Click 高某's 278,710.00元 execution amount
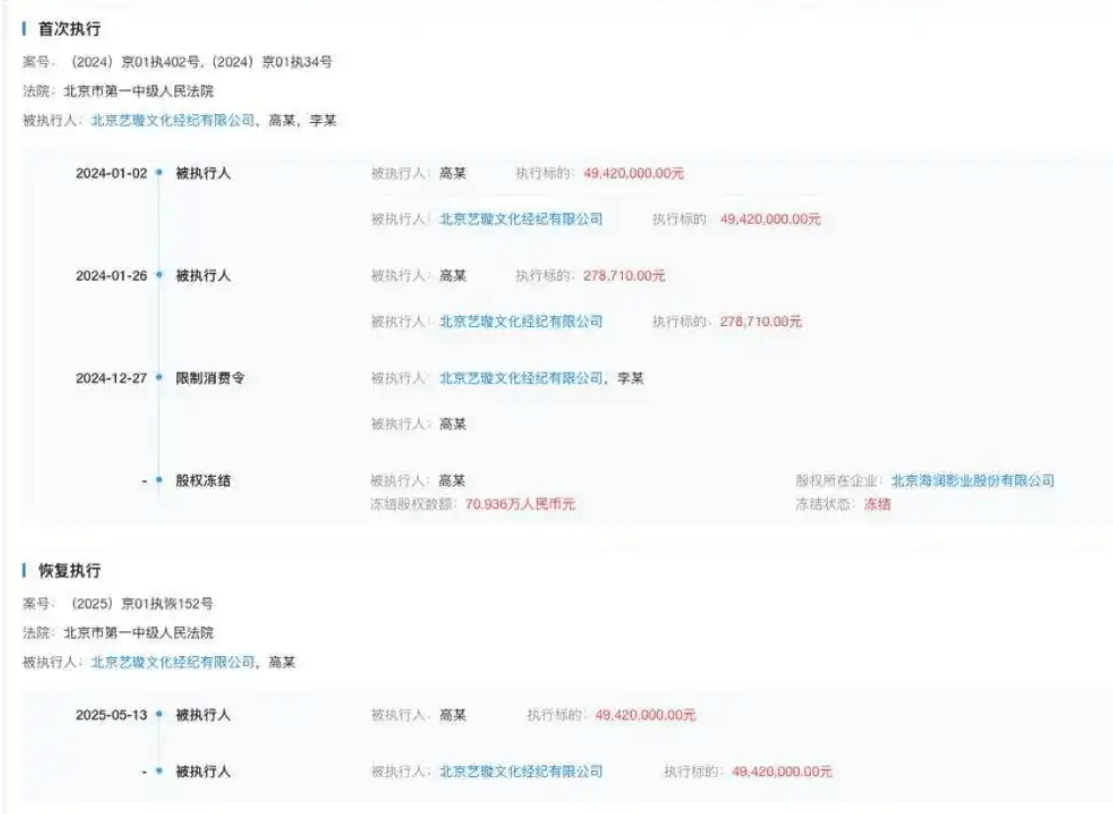The width and height of the screenshot is (1113, 814). point(624,276)
